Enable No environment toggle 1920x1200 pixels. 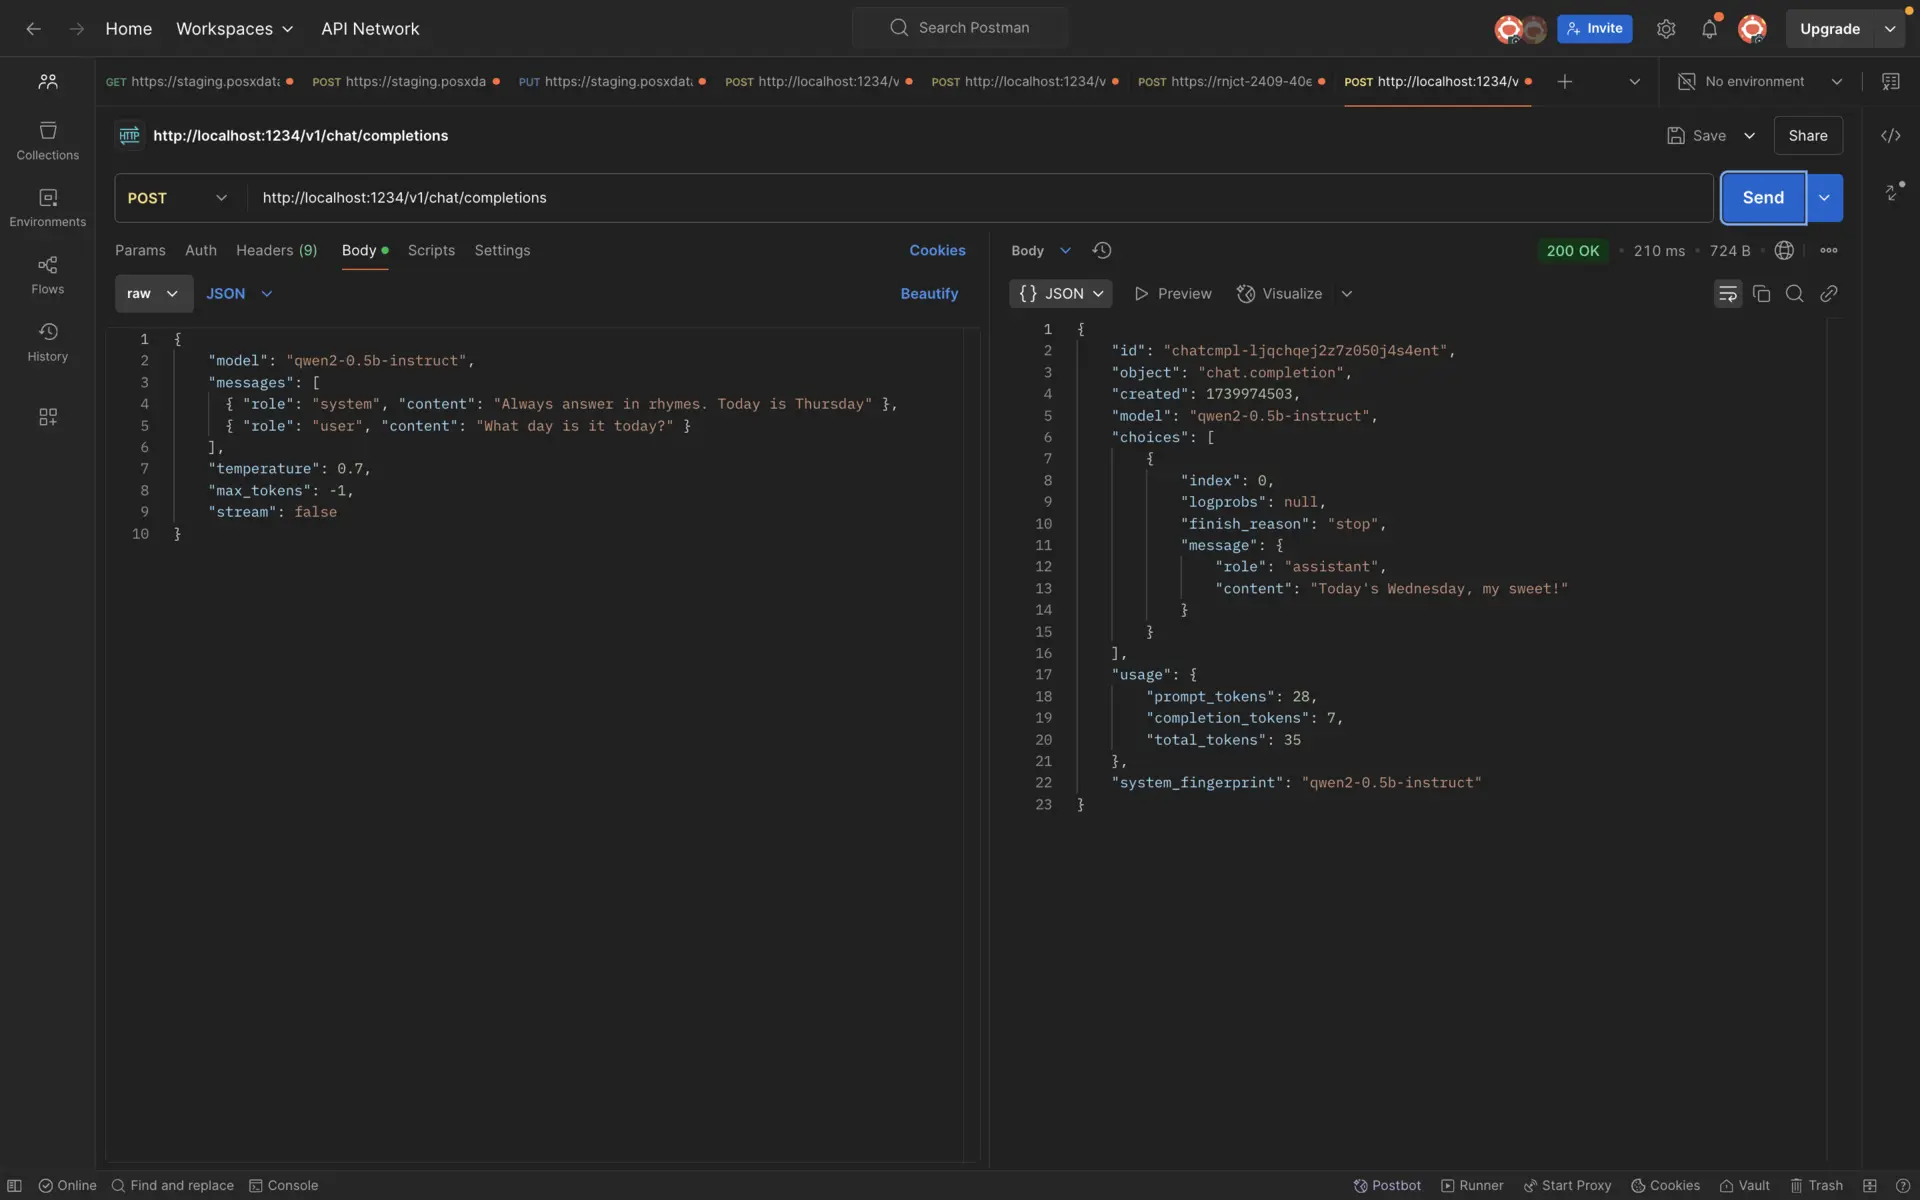click(x=1756, y=82)
